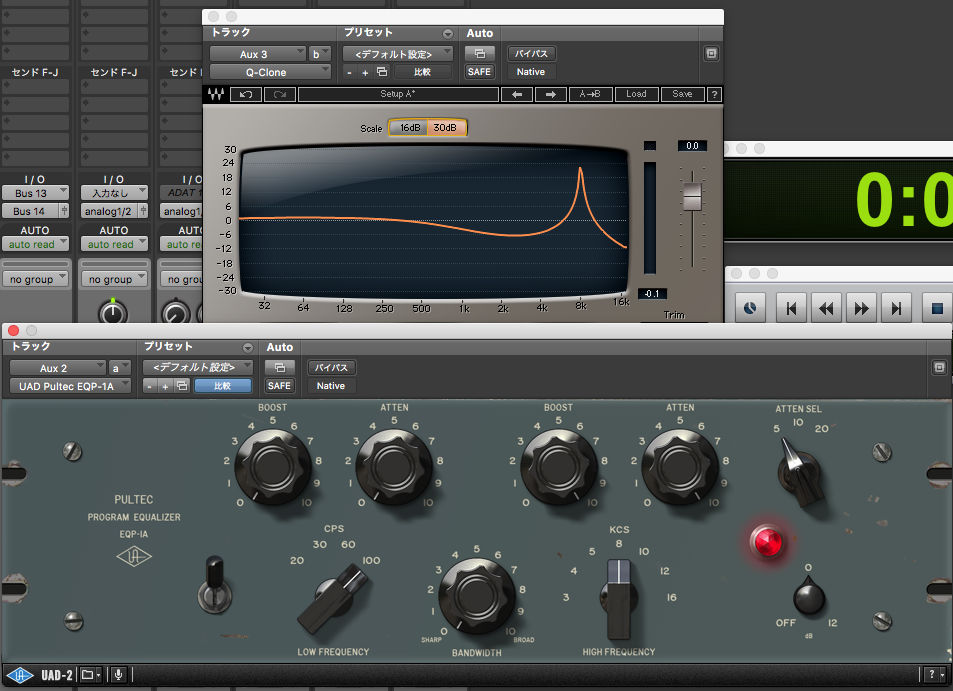Copy setup A to B in Q-Clone
This screenshot has height=691, width=953.
(590, 94)
